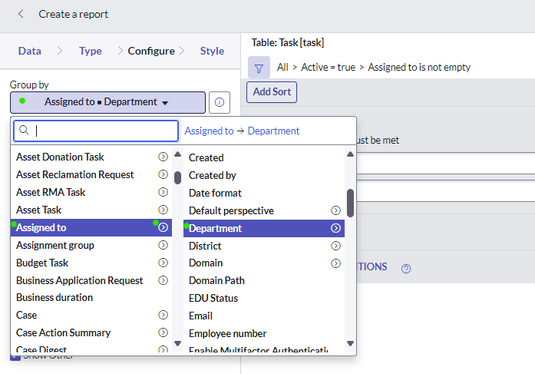Screen dimensions: 535x374
Task: Select Case field
Action: click(26, 315)
